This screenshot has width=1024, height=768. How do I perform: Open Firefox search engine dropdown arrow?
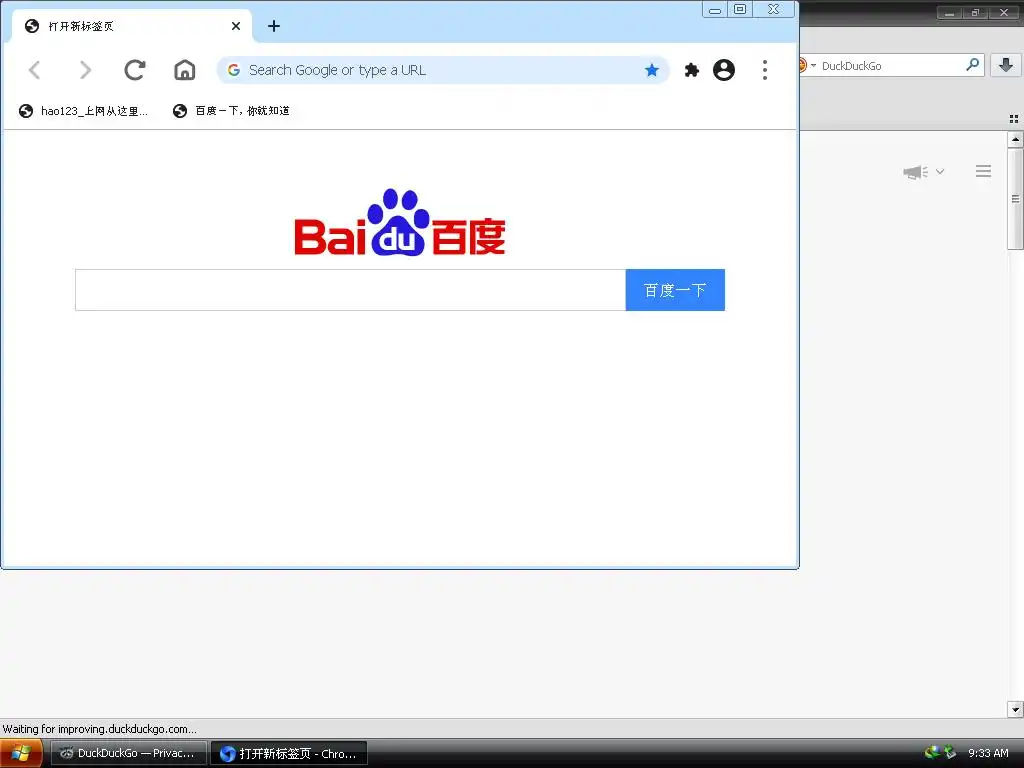tap(813, 65)
